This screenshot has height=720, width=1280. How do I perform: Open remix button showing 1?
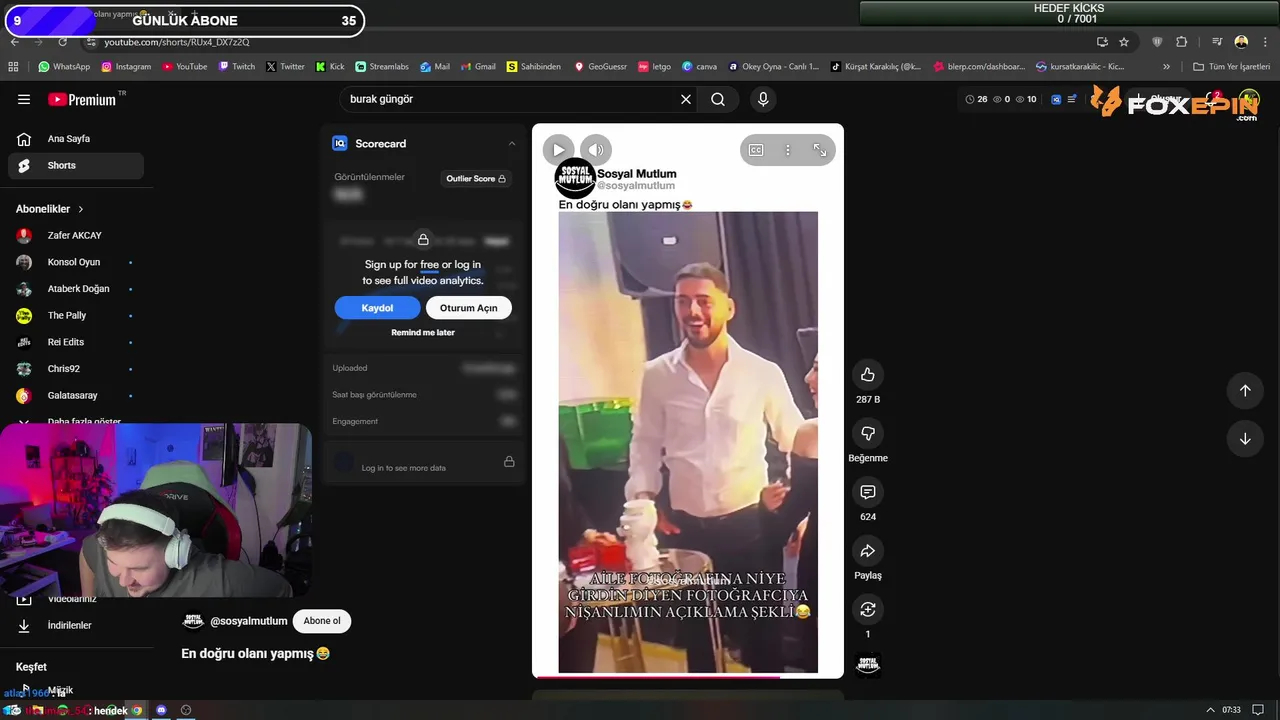[868, 609]
